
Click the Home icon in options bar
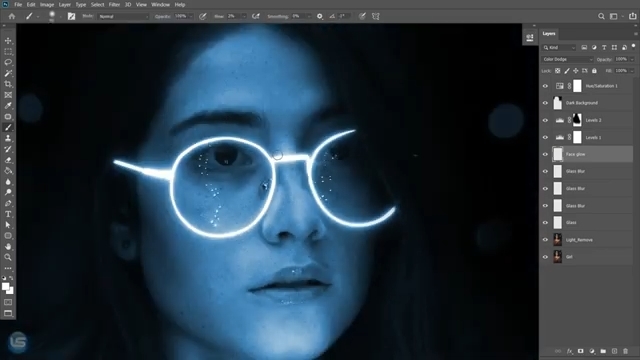pyautogui.click(x=12, y=16)
